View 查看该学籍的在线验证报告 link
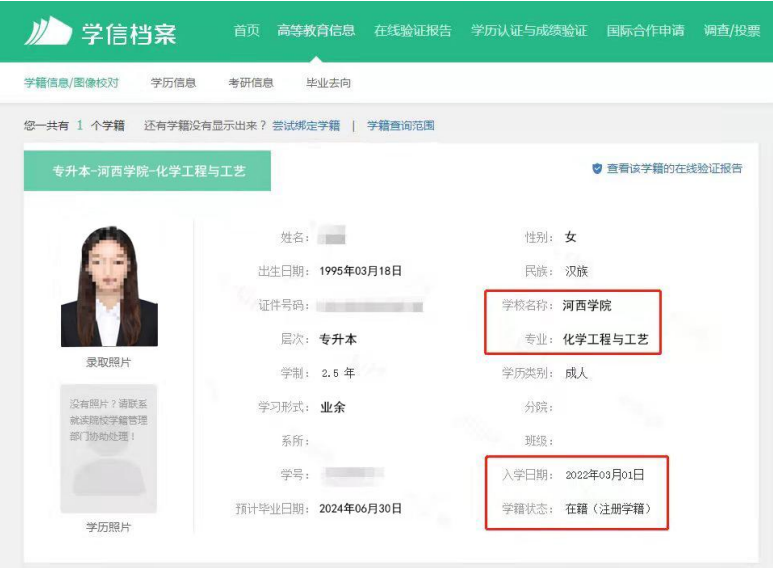This screenshot has width=773, height=568. (674, 169)
